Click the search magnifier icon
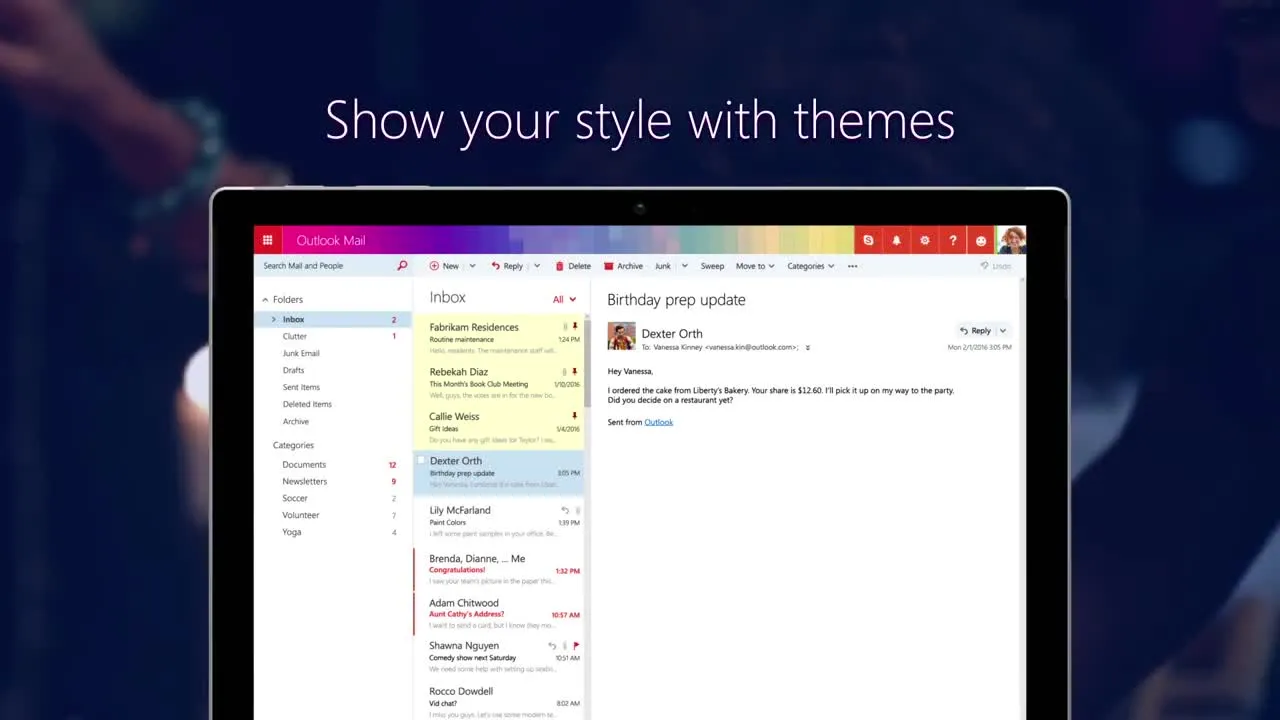 (402, 266)
